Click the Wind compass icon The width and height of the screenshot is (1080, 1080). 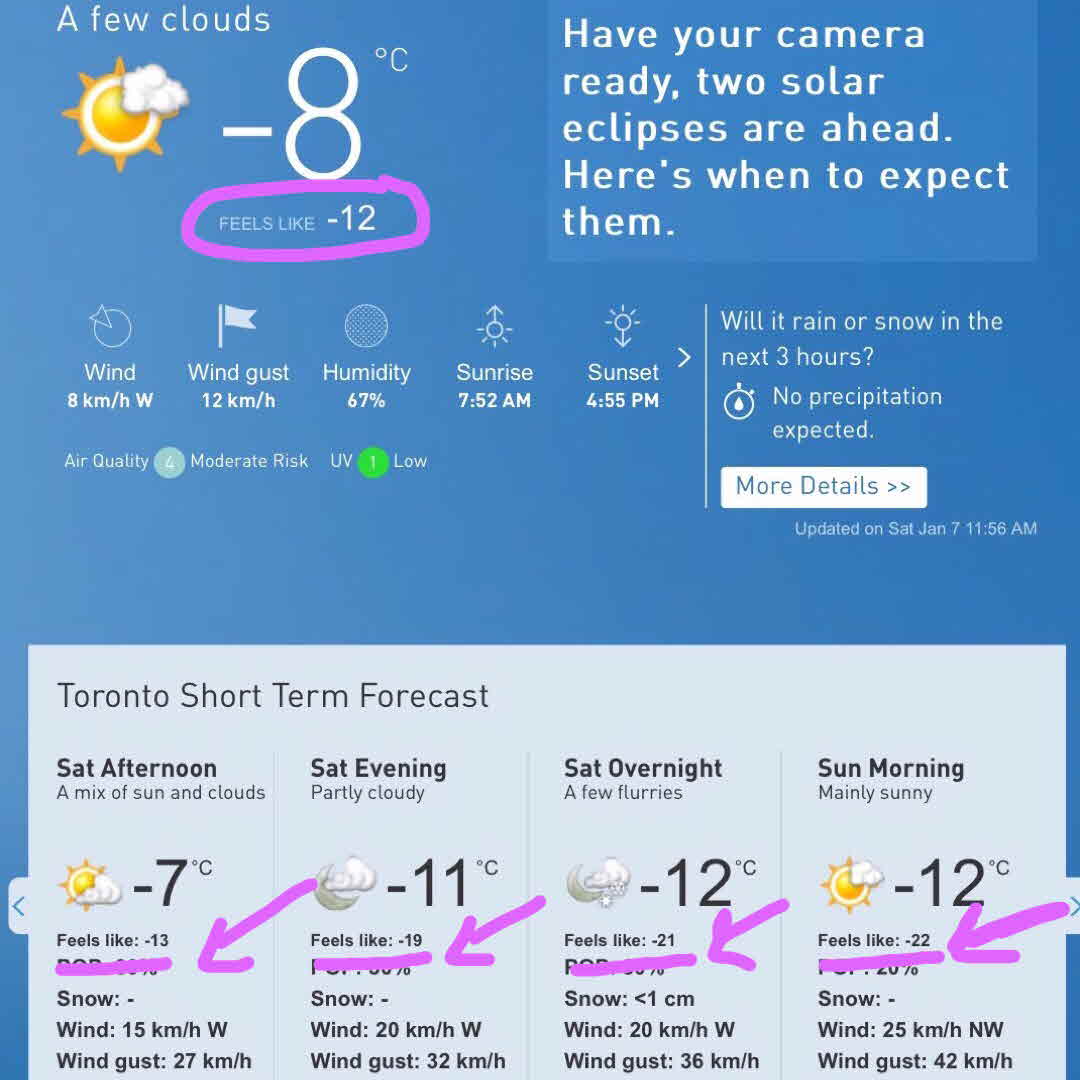110,326
